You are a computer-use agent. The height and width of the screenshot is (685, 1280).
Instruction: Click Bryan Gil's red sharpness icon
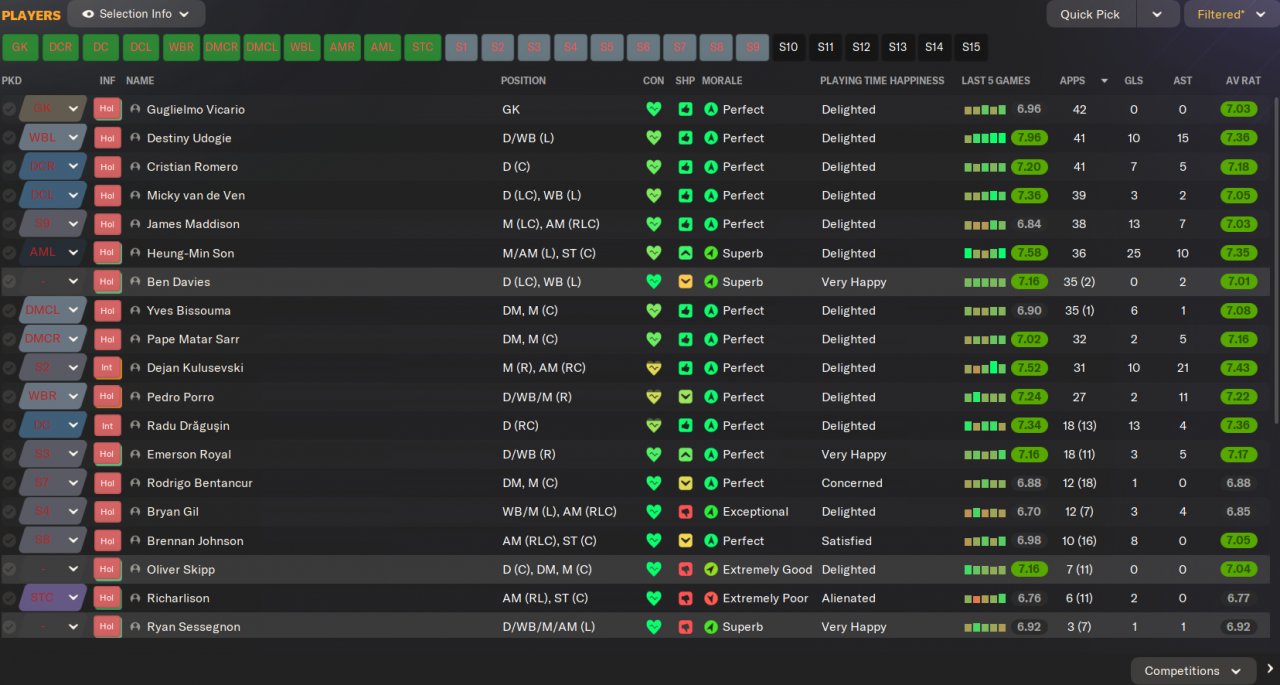click(x=685, y=512)
